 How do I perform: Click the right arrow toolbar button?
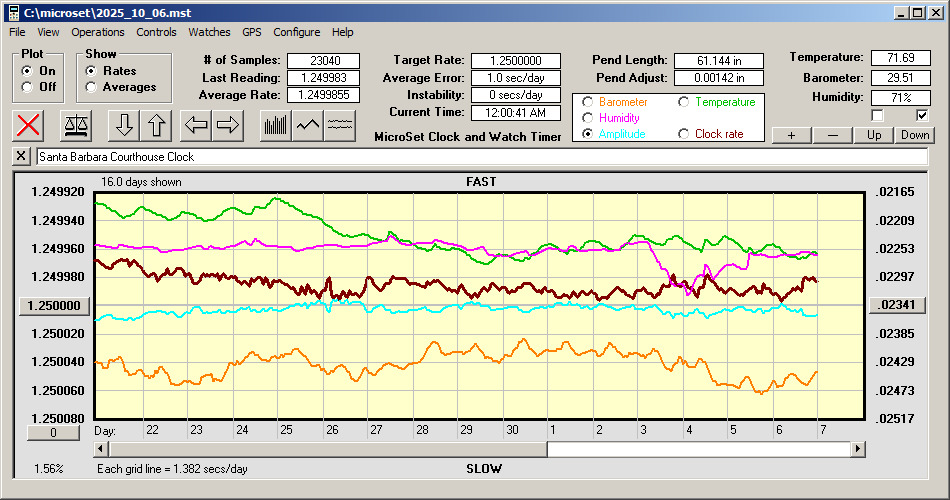[228, 125]
